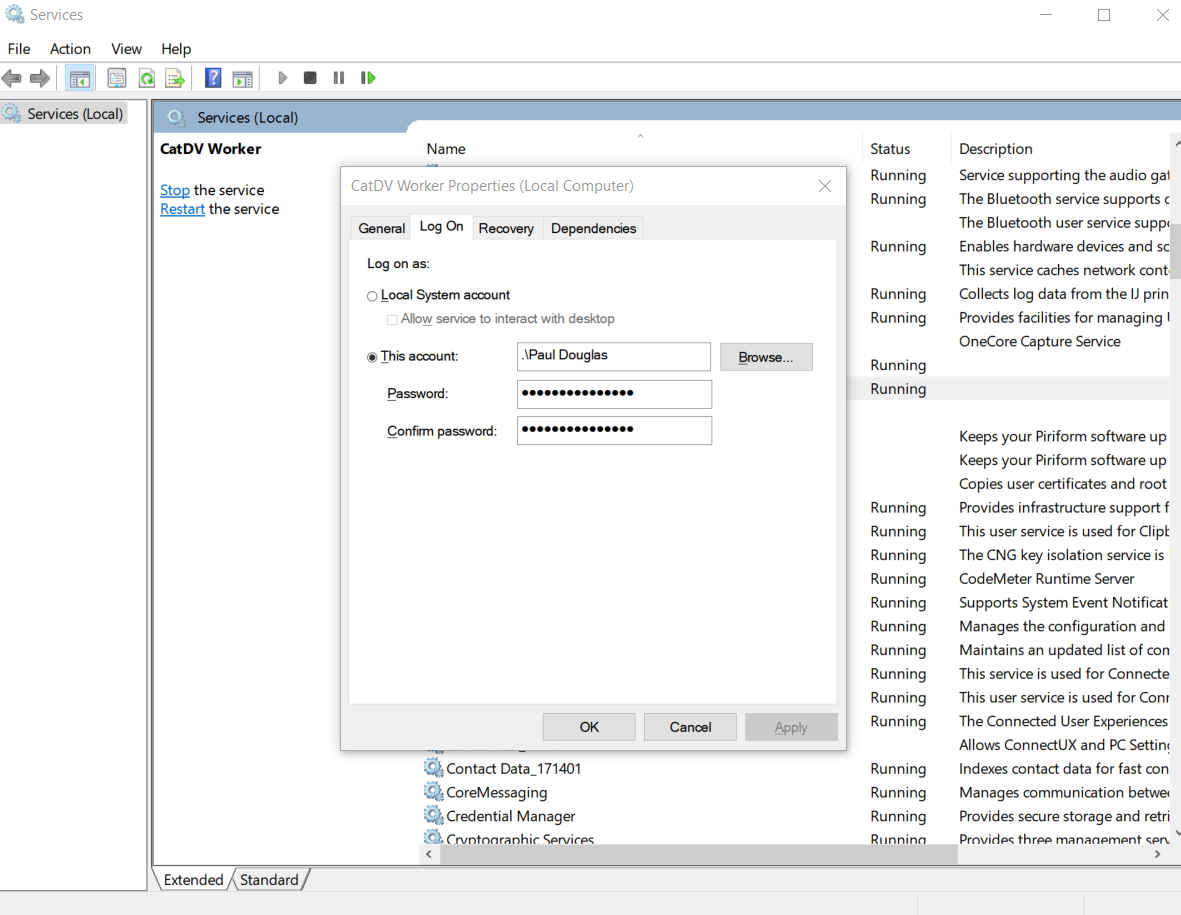Image resolution: width=1181 pixels, height=915 pixels.
Task: Click the horizontal scrollbar thumb in services list
Action: (x=699, y=854)
